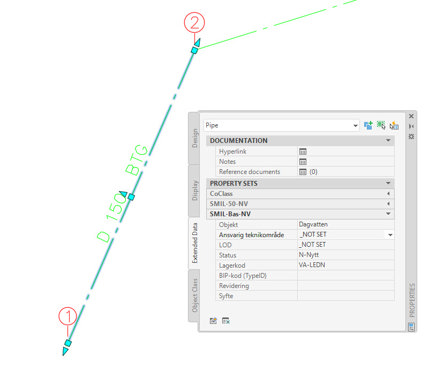Collapse the DOCUMENTATION section
The height and width of the screenshot is (379, 428).
[x=388, y=141]
